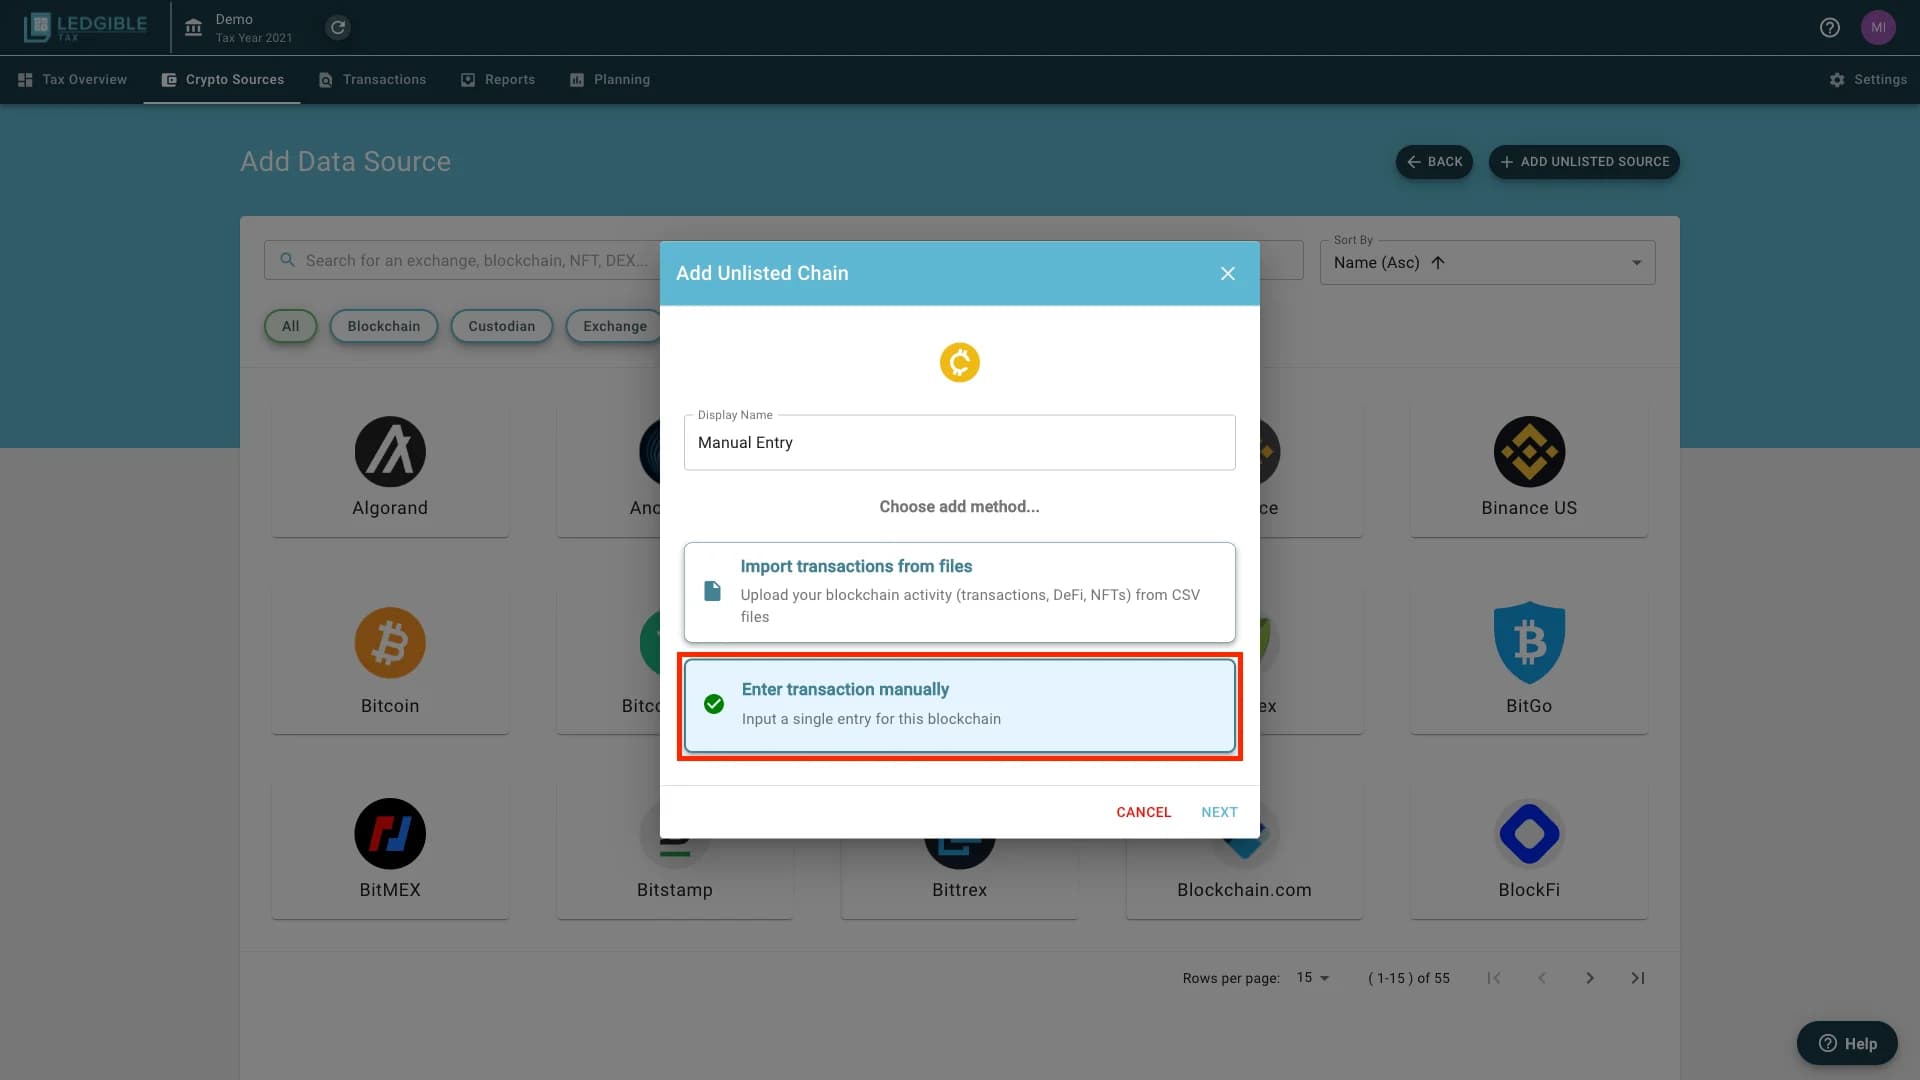Viewport: 1920px width, 1080px height.
Task: Click NEXT in the dialog
Action: [x=1219, y=812]
